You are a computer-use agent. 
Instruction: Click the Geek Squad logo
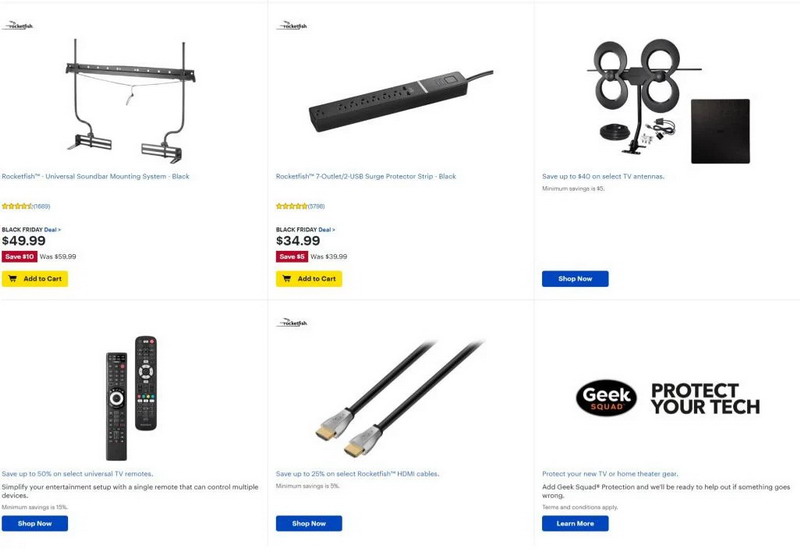606,398
